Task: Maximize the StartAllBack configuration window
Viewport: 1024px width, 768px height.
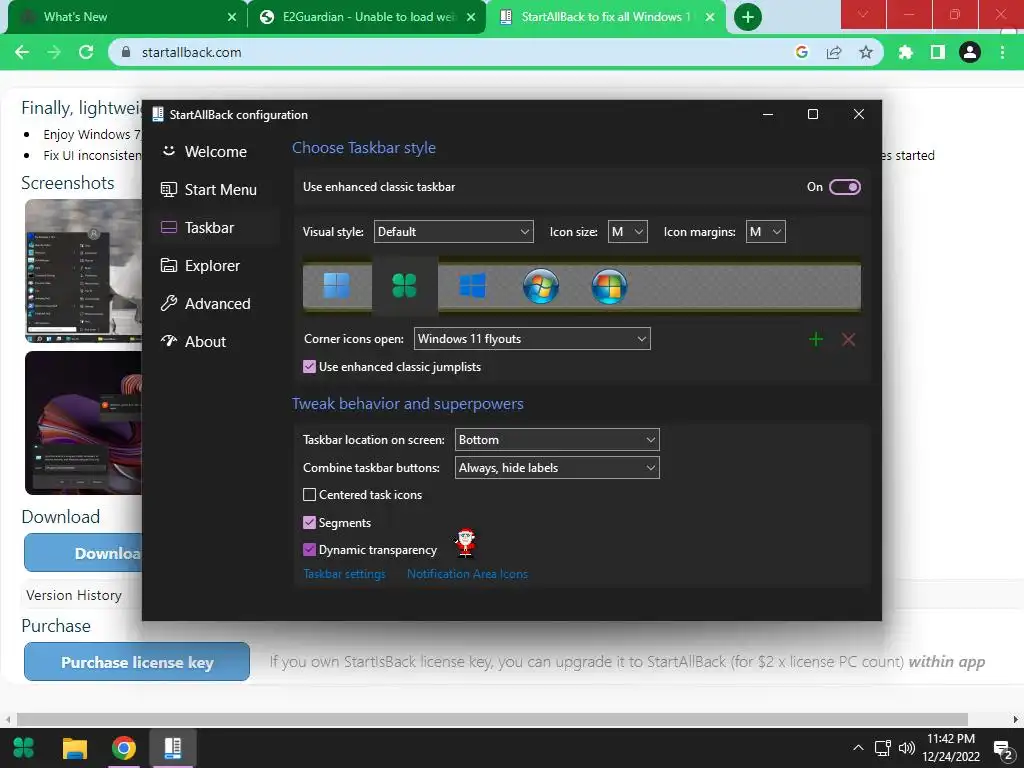Action: tap(813, 114)
